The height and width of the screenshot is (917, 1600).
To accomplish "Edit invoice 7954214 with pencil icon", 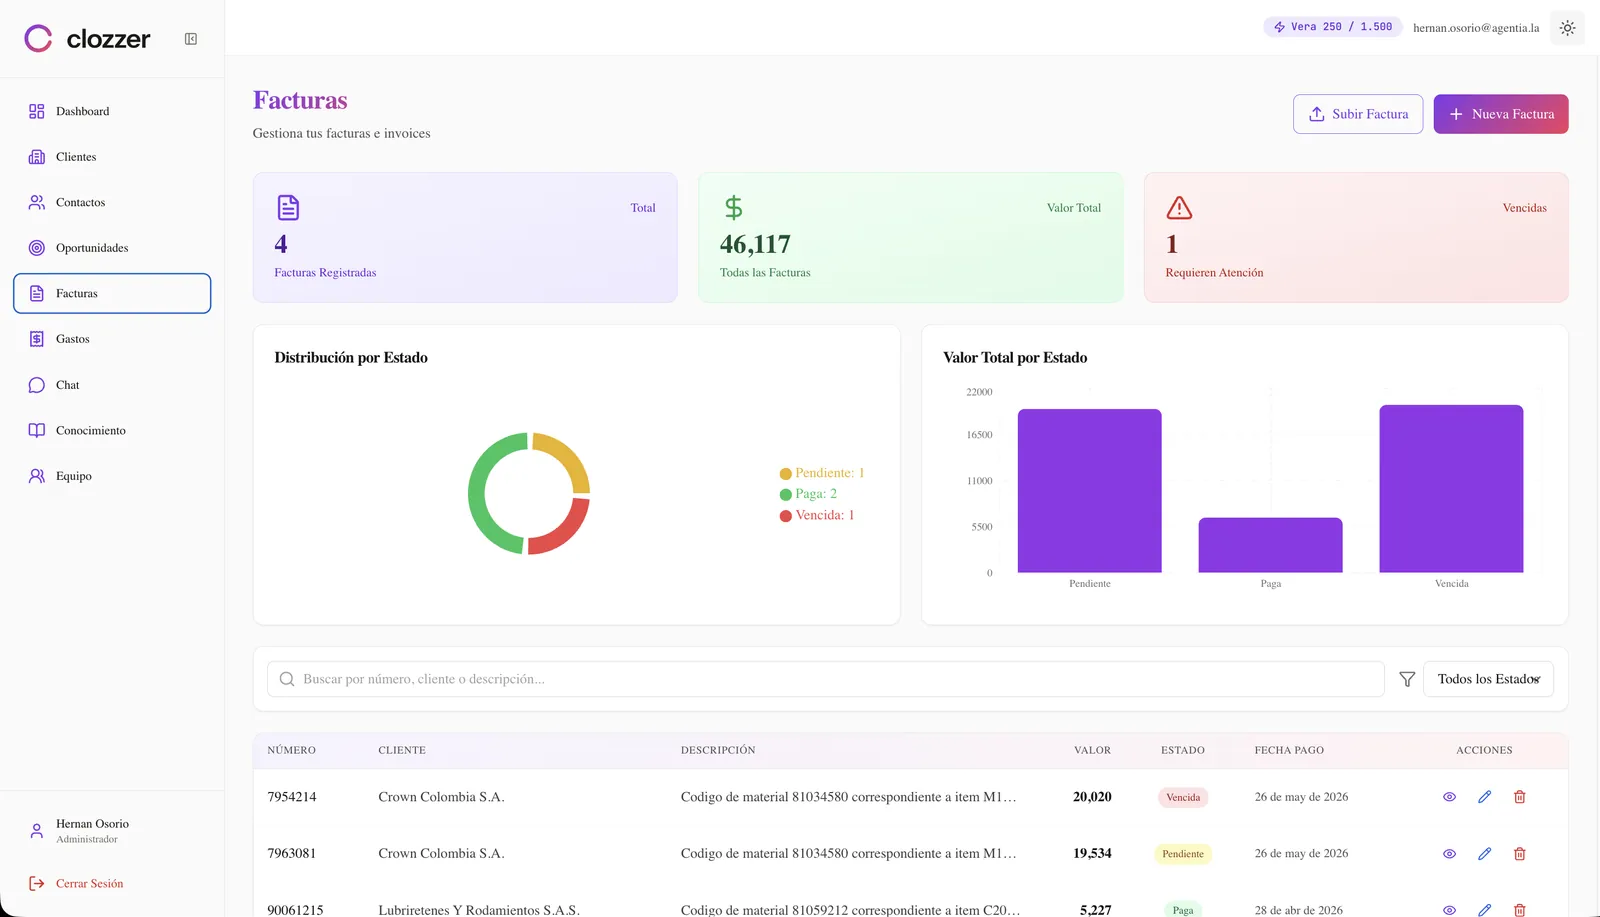I will [x=1484, y=797].
